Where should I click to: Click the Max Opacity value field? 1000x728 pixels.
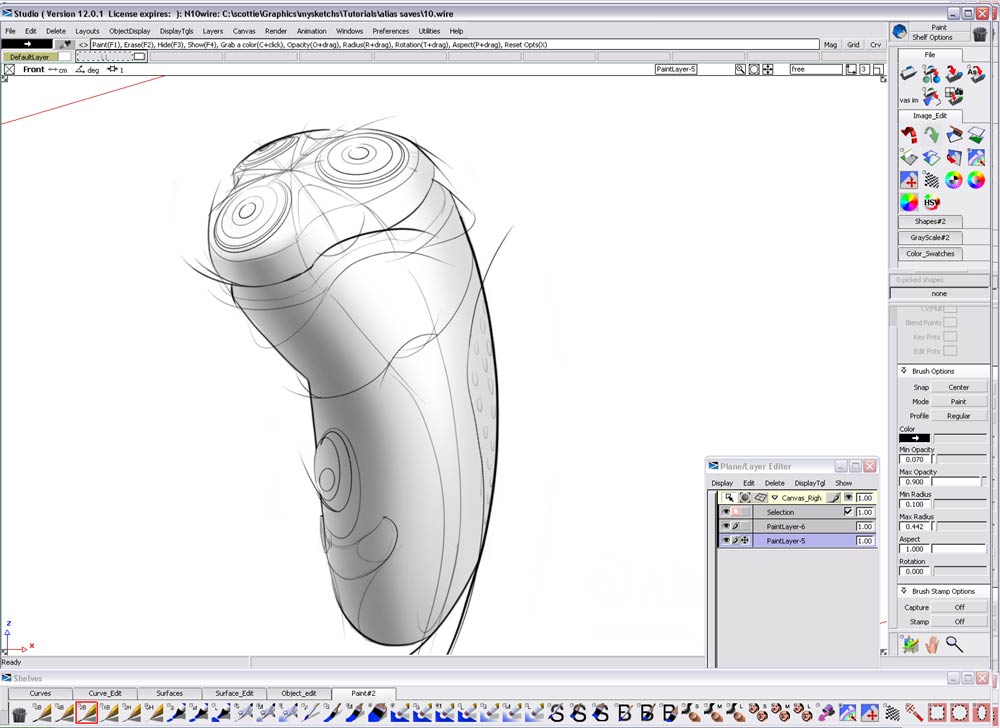point(914,481)
